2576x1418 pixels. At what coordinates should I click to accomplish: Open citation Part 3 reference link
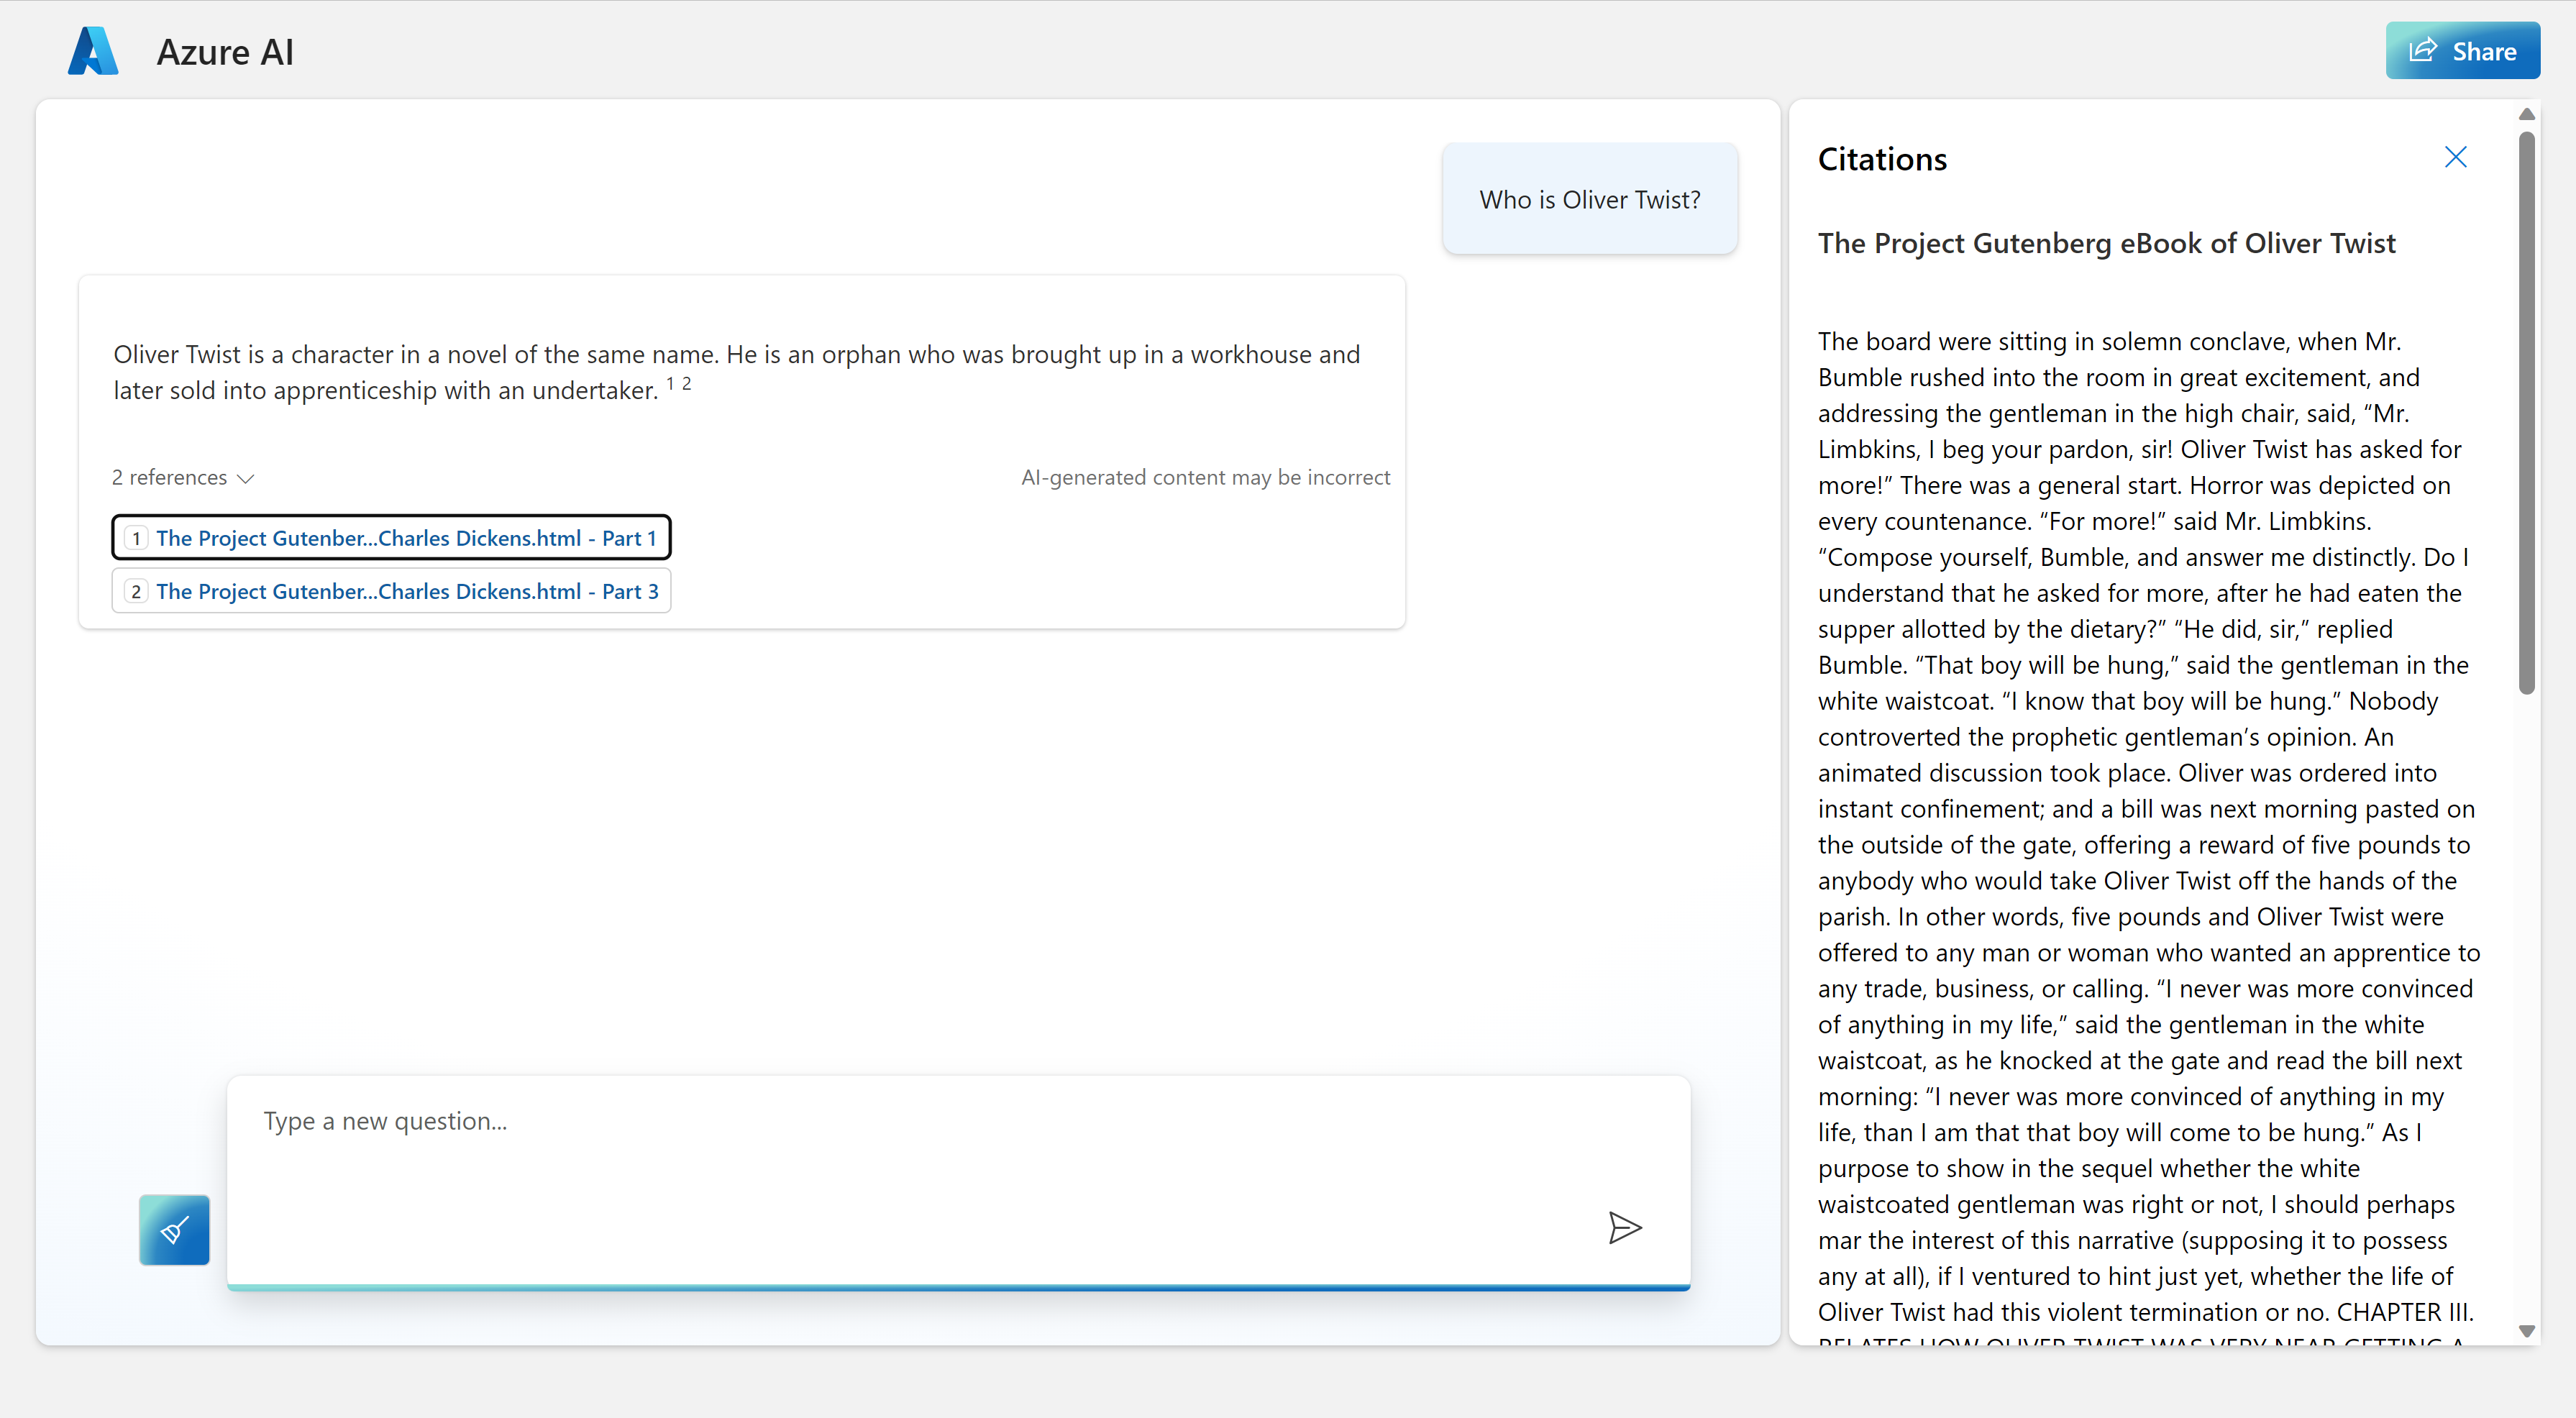pos(406,591)
